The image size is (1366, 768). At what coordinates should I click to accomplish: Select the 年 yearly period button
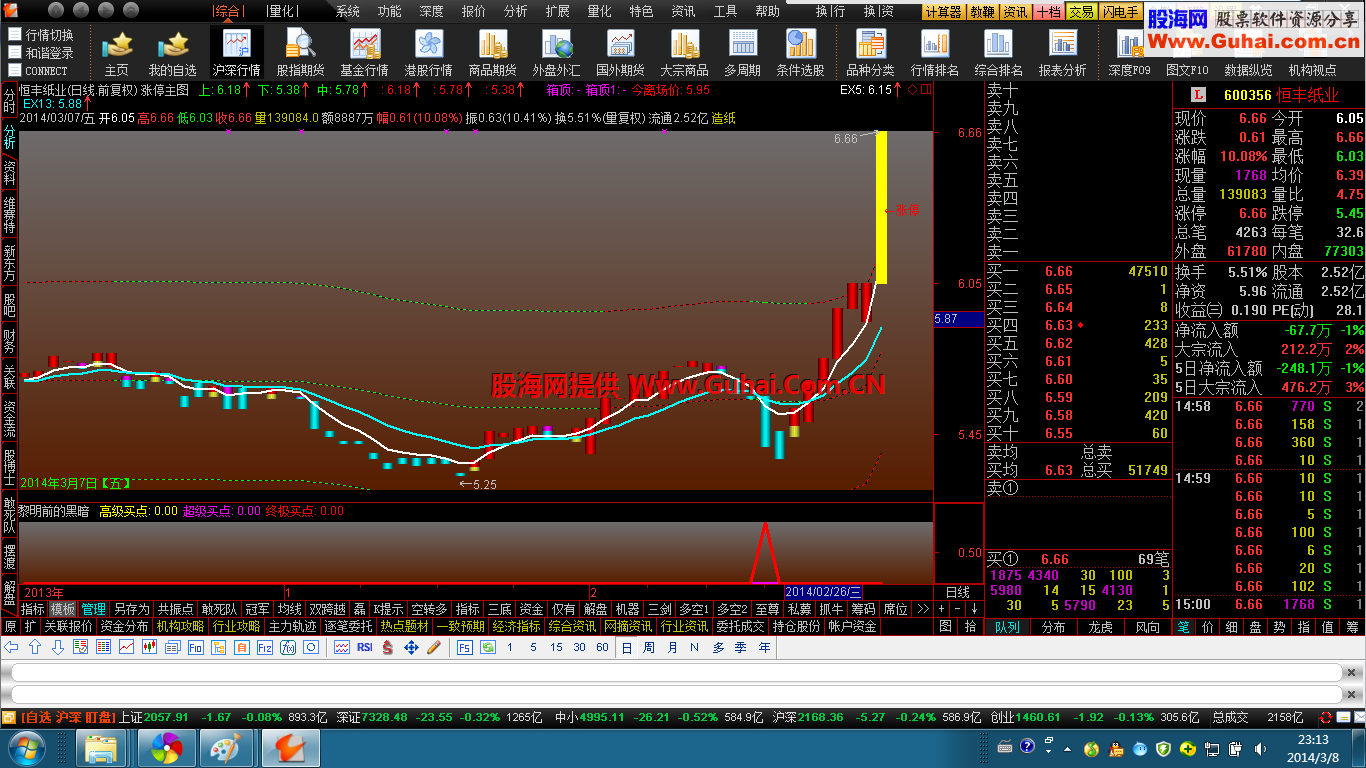click(x=764, y=647)
